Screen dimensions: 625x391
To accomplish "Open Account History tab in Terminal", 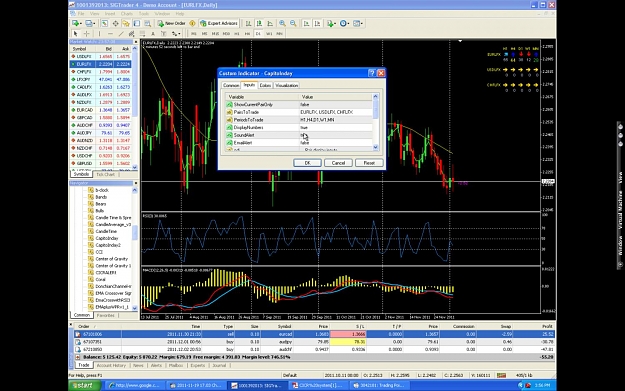I will click(111, 365).
